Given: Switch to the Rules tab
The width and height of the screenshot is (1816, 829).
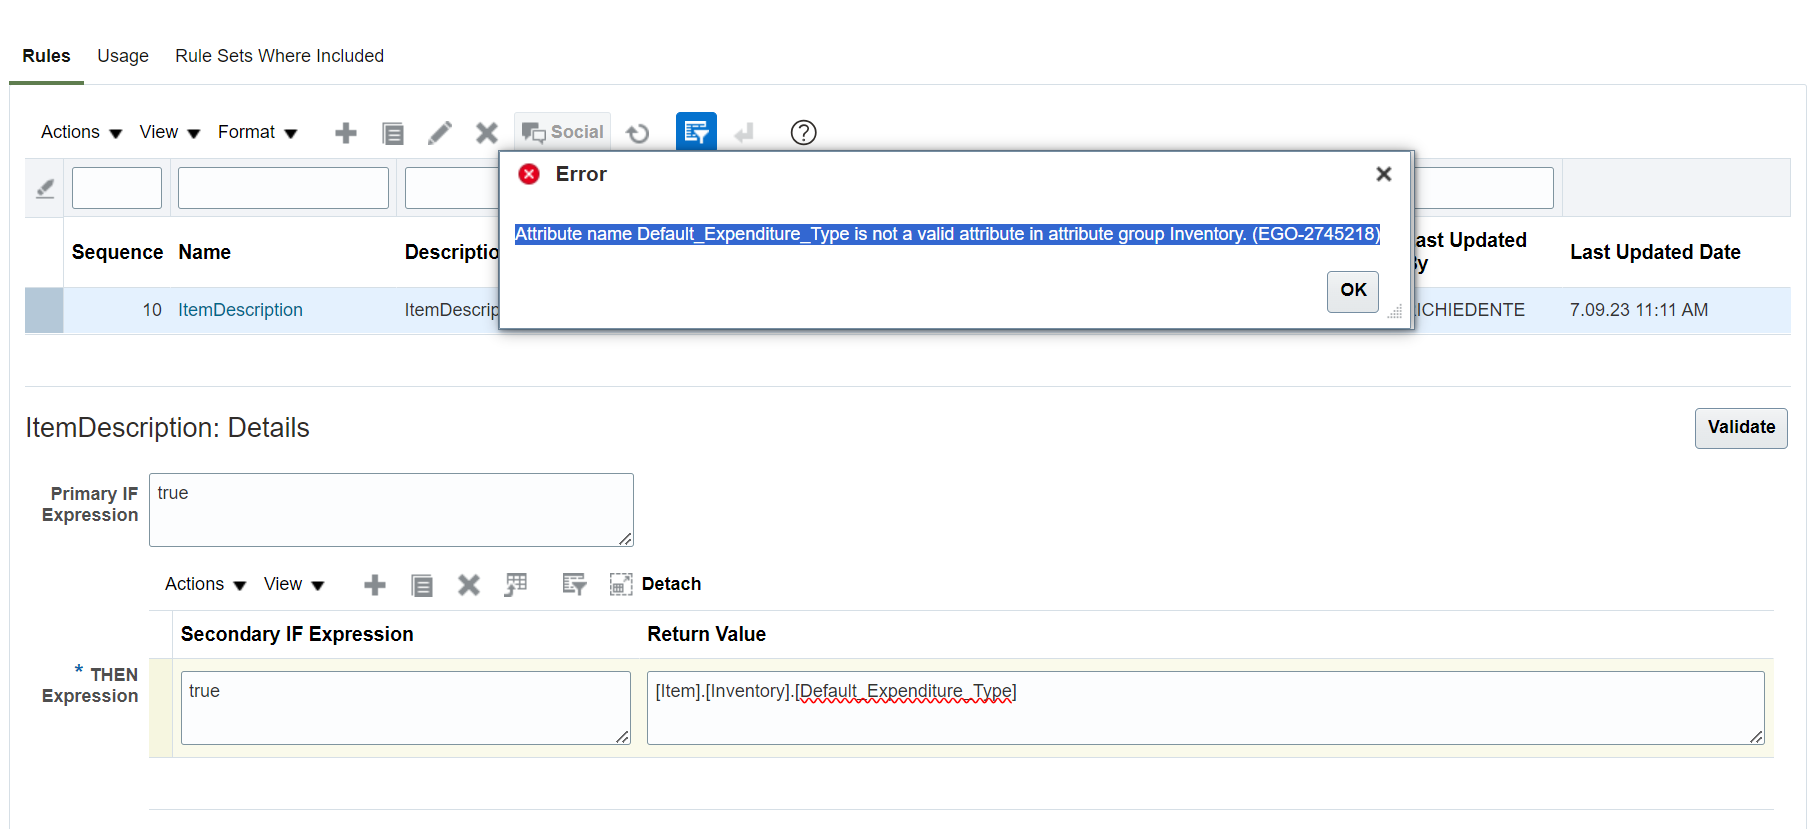Looking at the screenshot, I should click(x=46, y=56).
